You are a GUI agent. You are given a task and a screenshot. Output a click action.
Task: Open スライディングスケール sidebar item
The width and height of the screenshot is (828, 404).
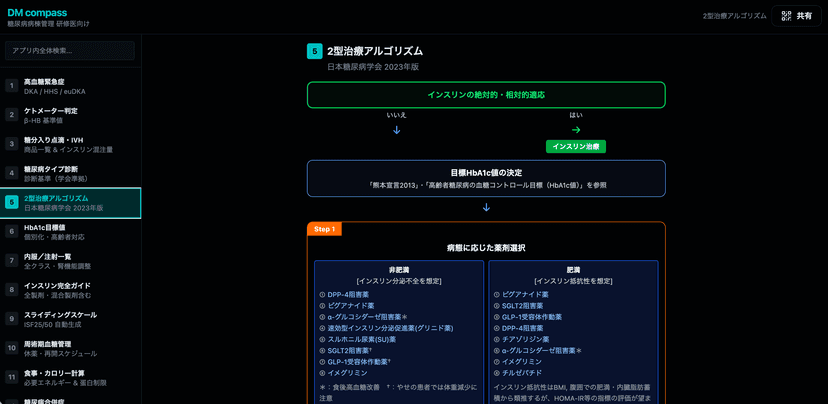(x=70, y=319)
